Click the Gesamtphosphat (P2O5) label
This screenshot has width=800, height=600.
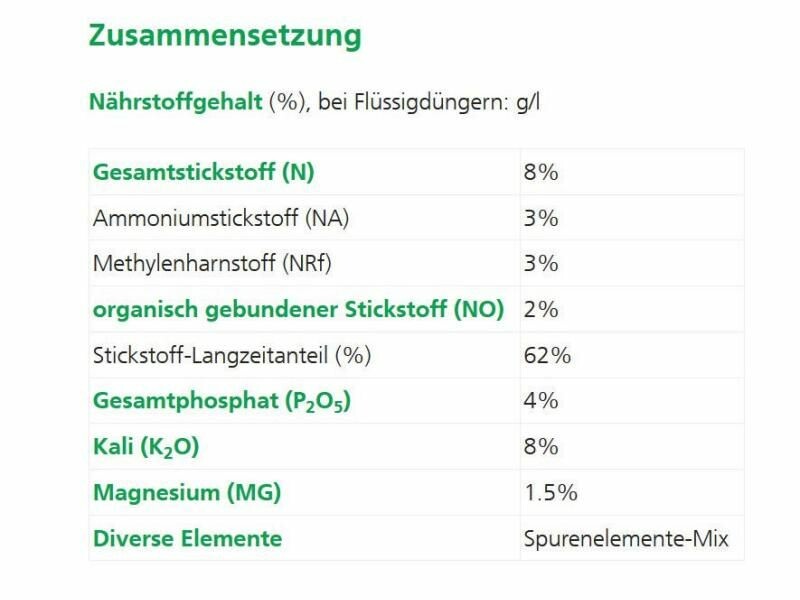(222, 401)
